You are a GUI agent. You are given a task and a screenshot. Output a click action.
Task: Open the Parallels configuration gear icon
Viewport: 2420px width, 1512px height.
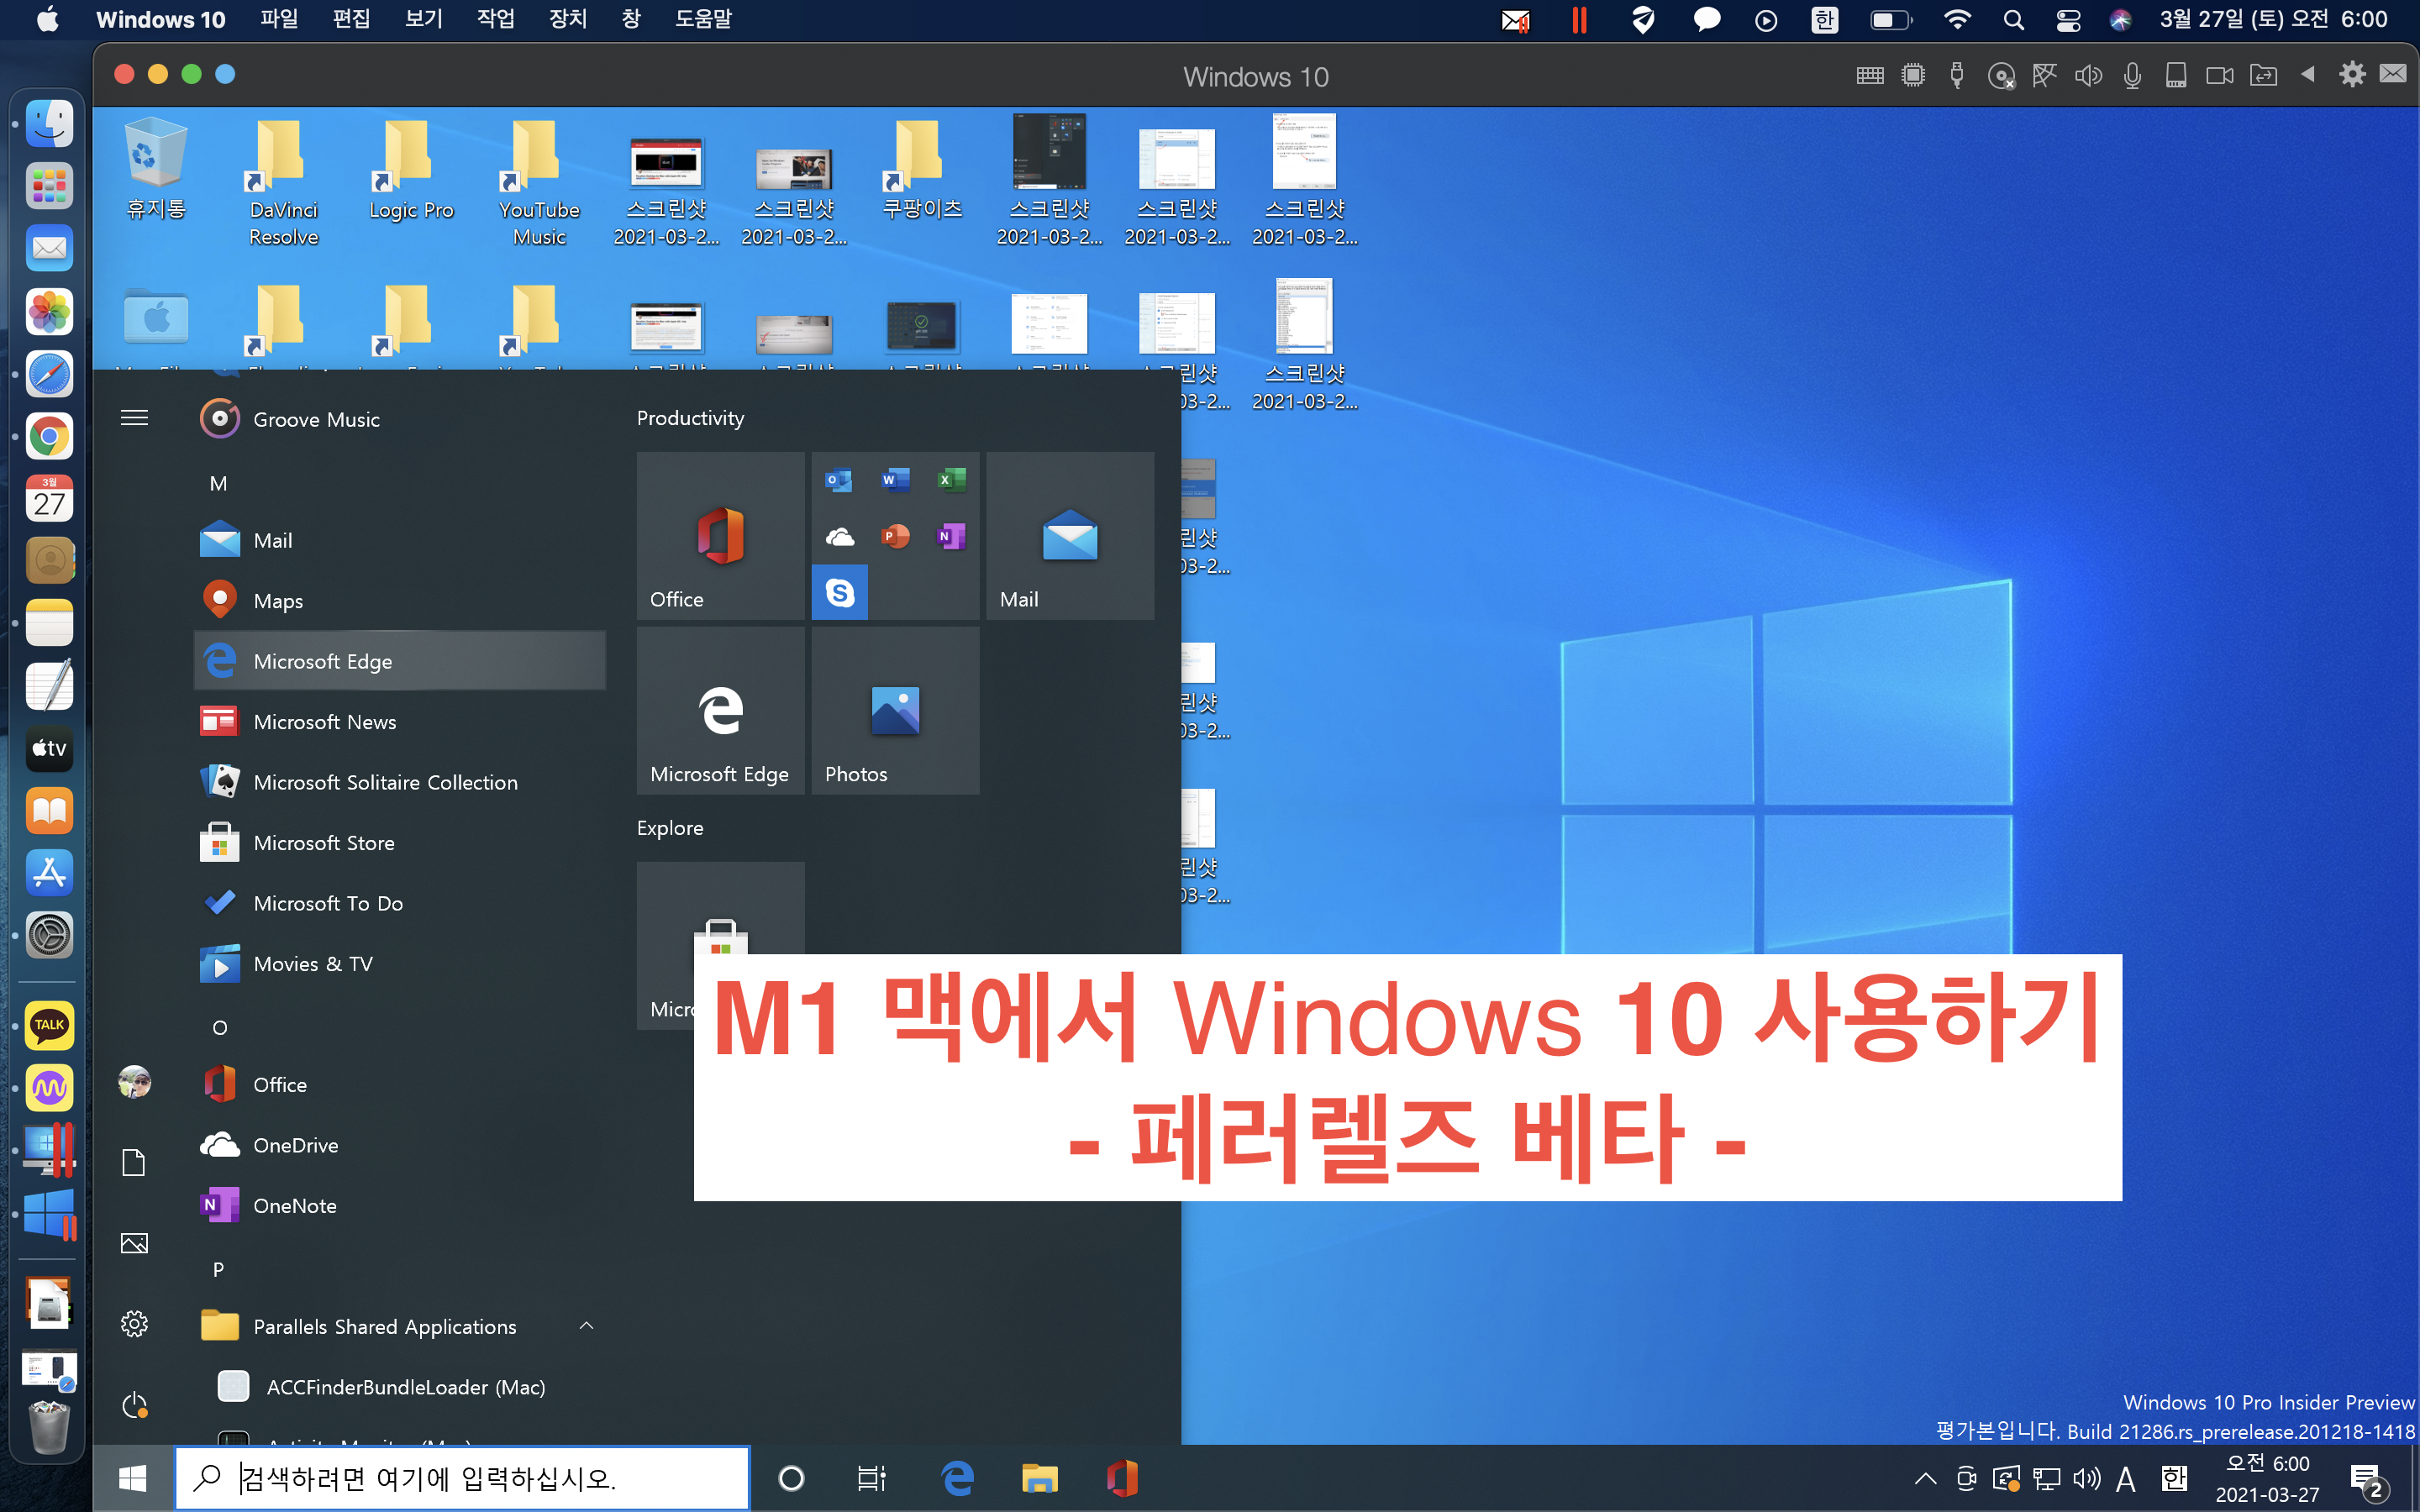2352,76
